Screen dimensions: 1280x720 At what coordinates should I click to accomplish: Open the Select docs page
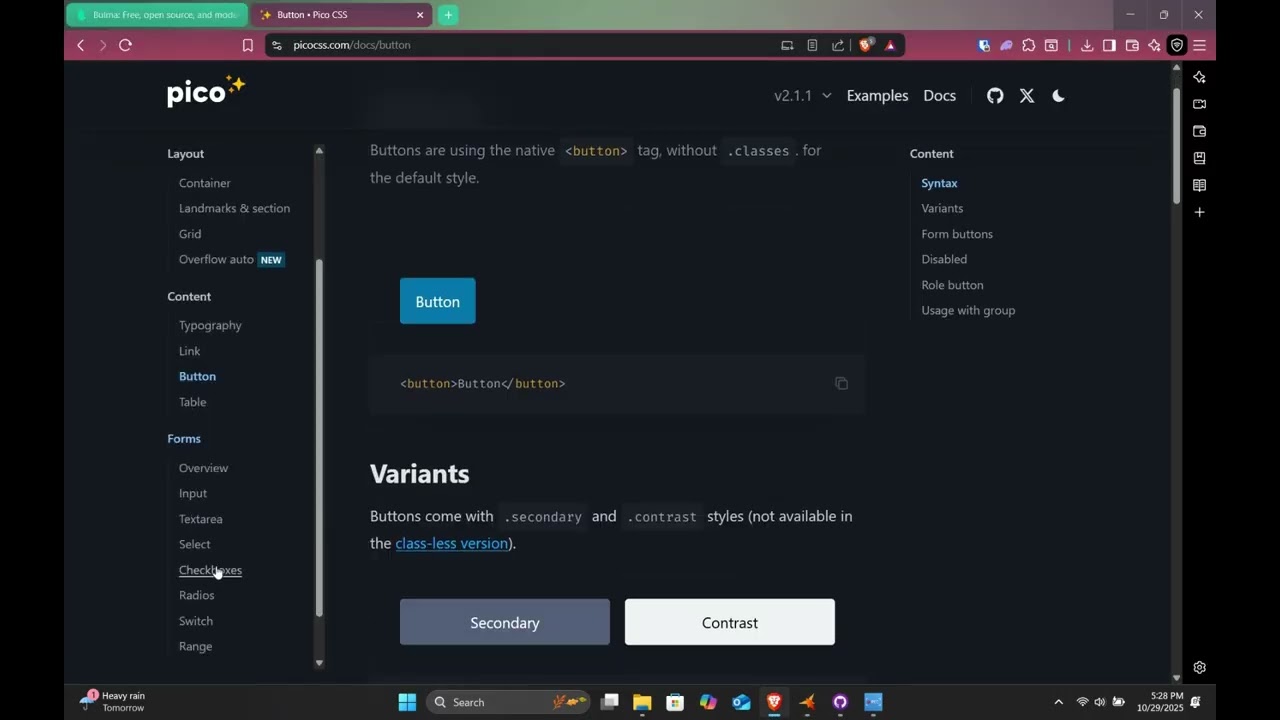tap(195, 544)
